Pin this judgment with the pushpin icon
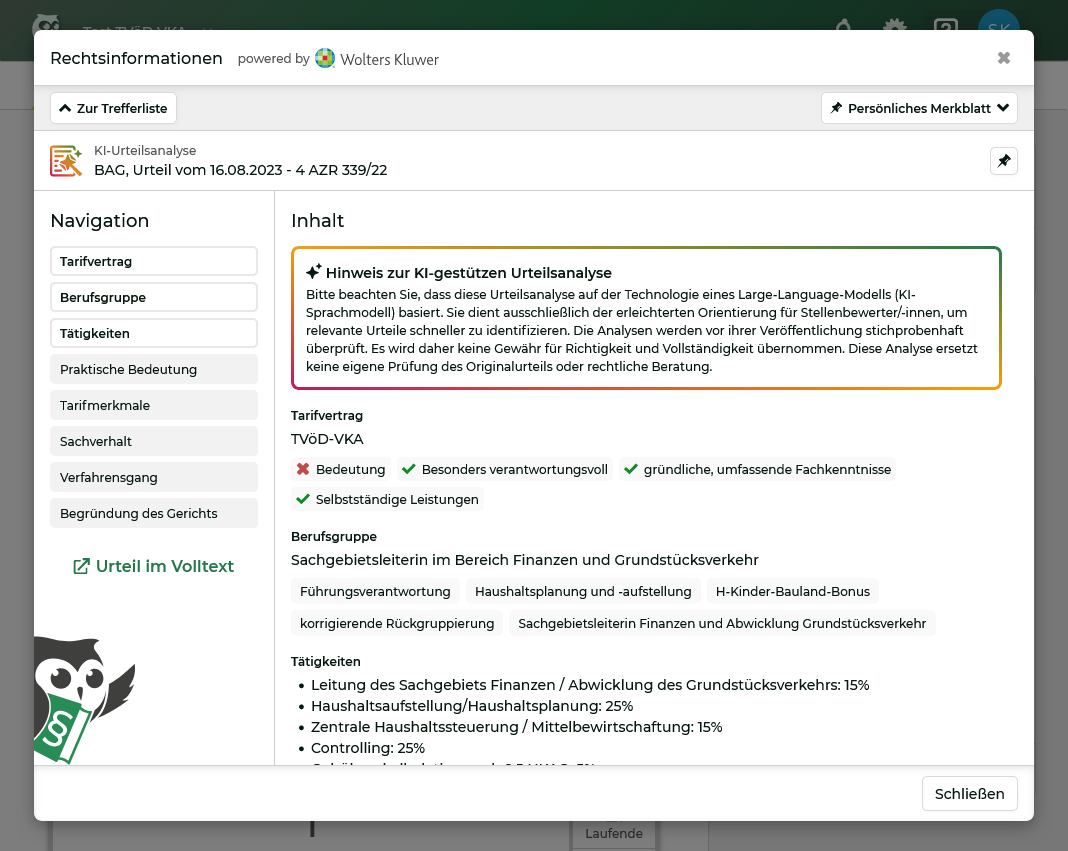 [x=1003, y=161]
